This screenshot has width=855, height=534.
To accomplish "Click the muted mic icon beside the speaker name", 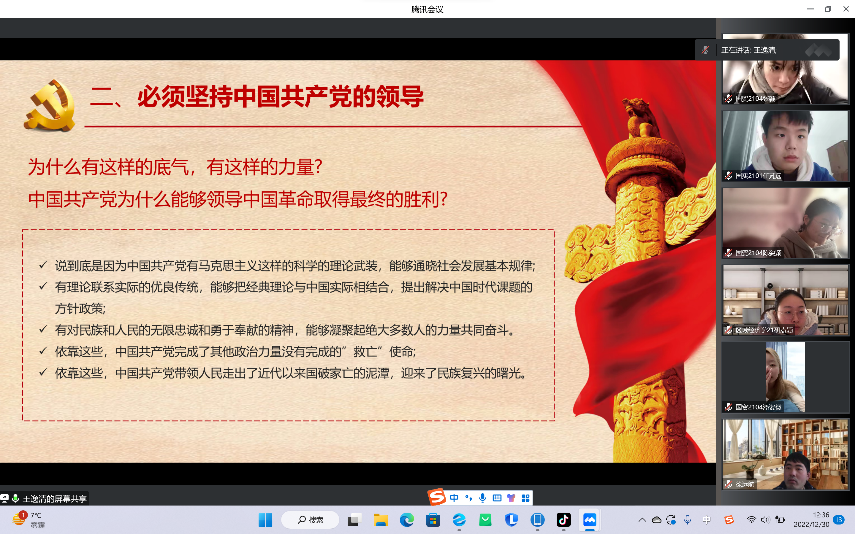I will click(706, 49).
